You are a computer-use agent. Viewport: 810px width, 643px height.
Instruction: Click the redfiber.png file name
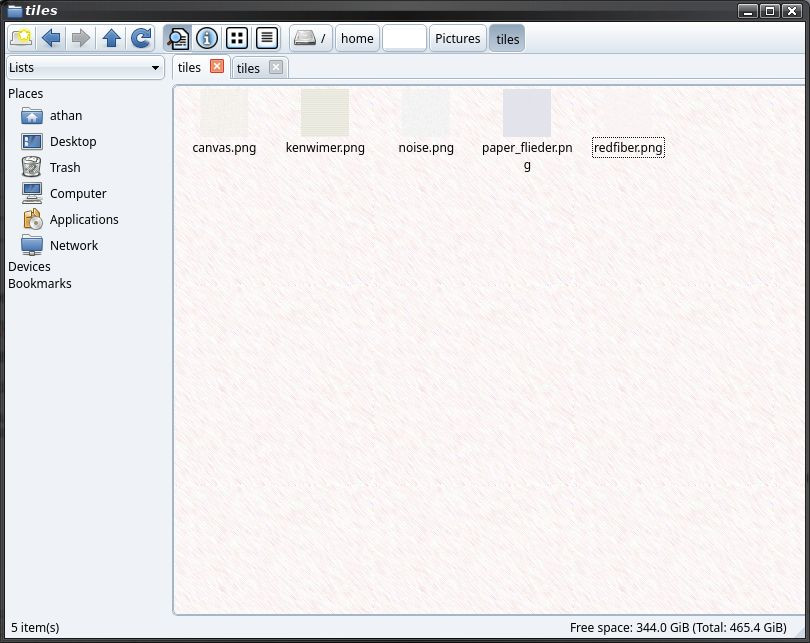click(628, 148)
